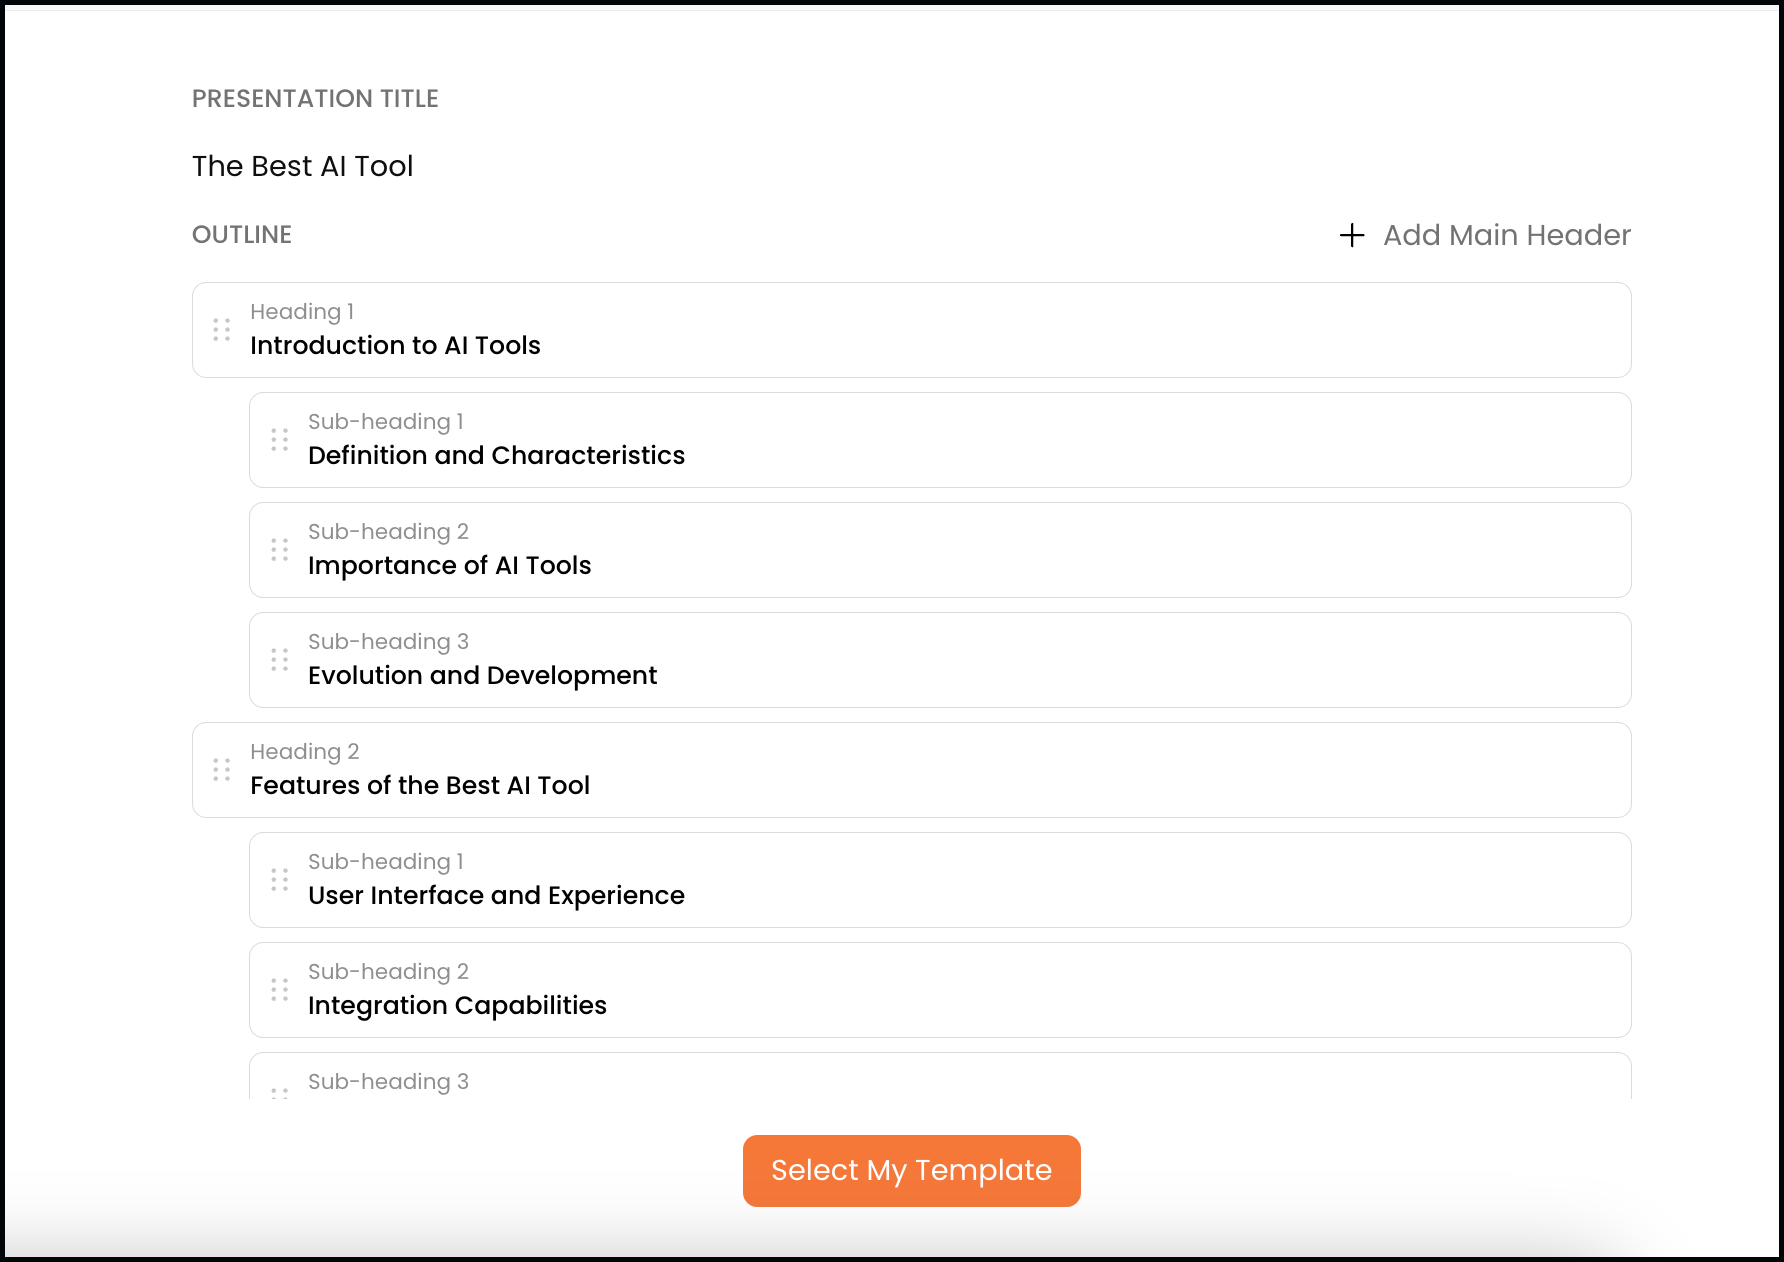Click the drag handle beside Integration Capabilities

pyautogui.click(x=280, y=990)
